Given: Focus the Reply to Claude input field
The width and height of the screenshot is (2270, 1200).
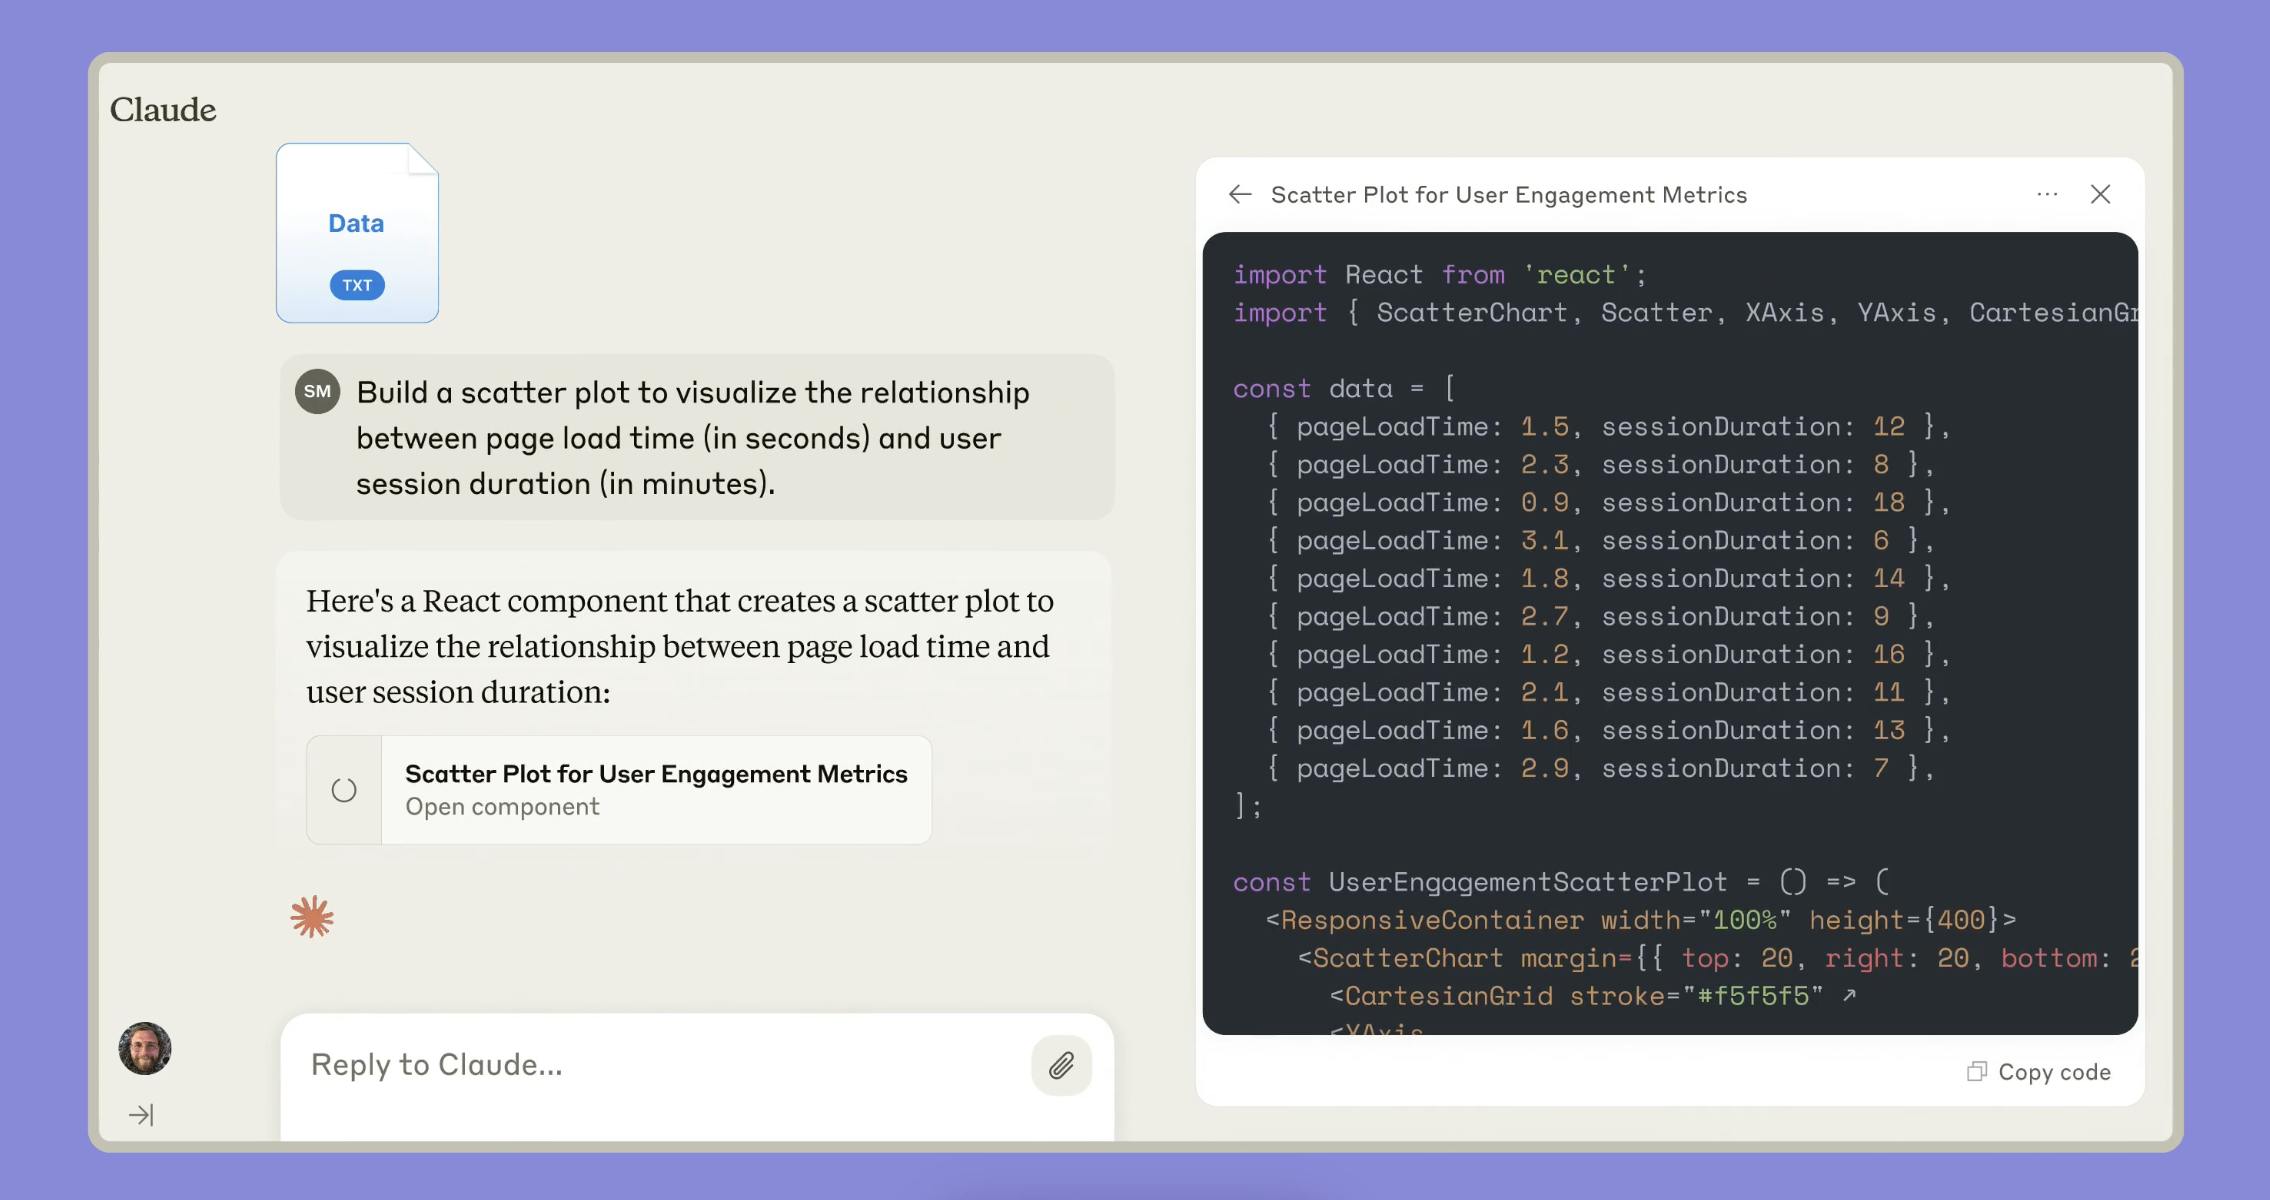Looking at the screenshot, I should coord(650,1065).
